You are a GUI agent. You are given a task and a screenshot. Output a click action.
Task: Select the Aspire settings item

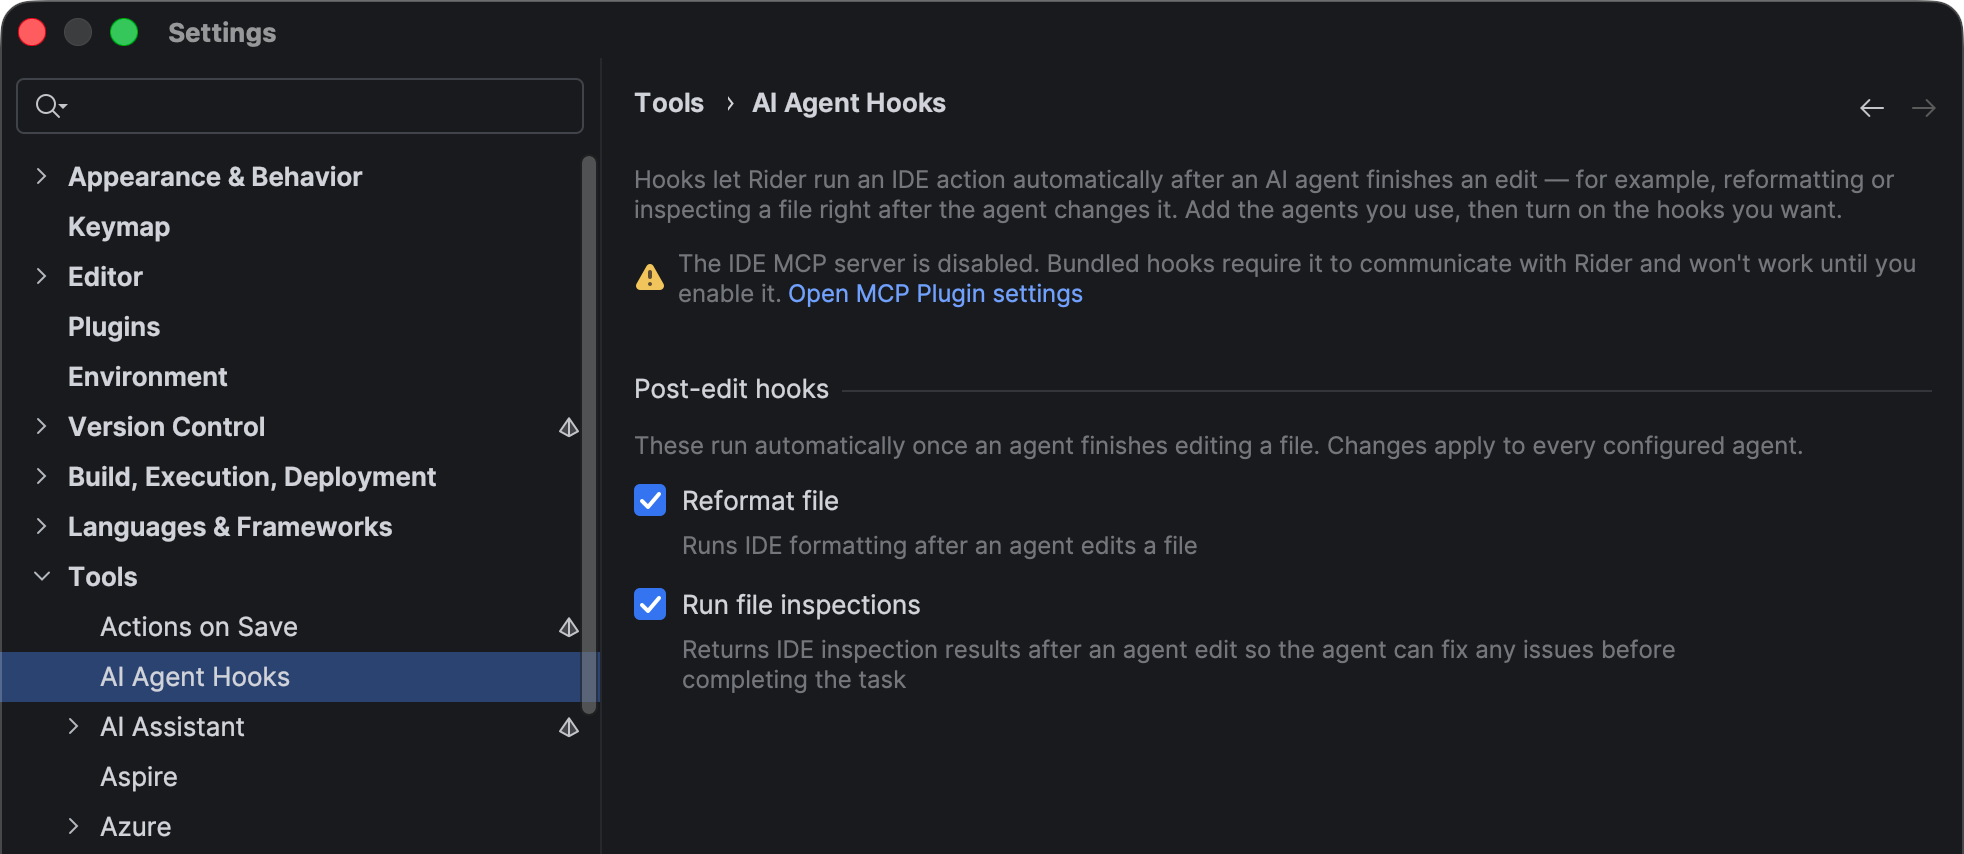(139, 777)
